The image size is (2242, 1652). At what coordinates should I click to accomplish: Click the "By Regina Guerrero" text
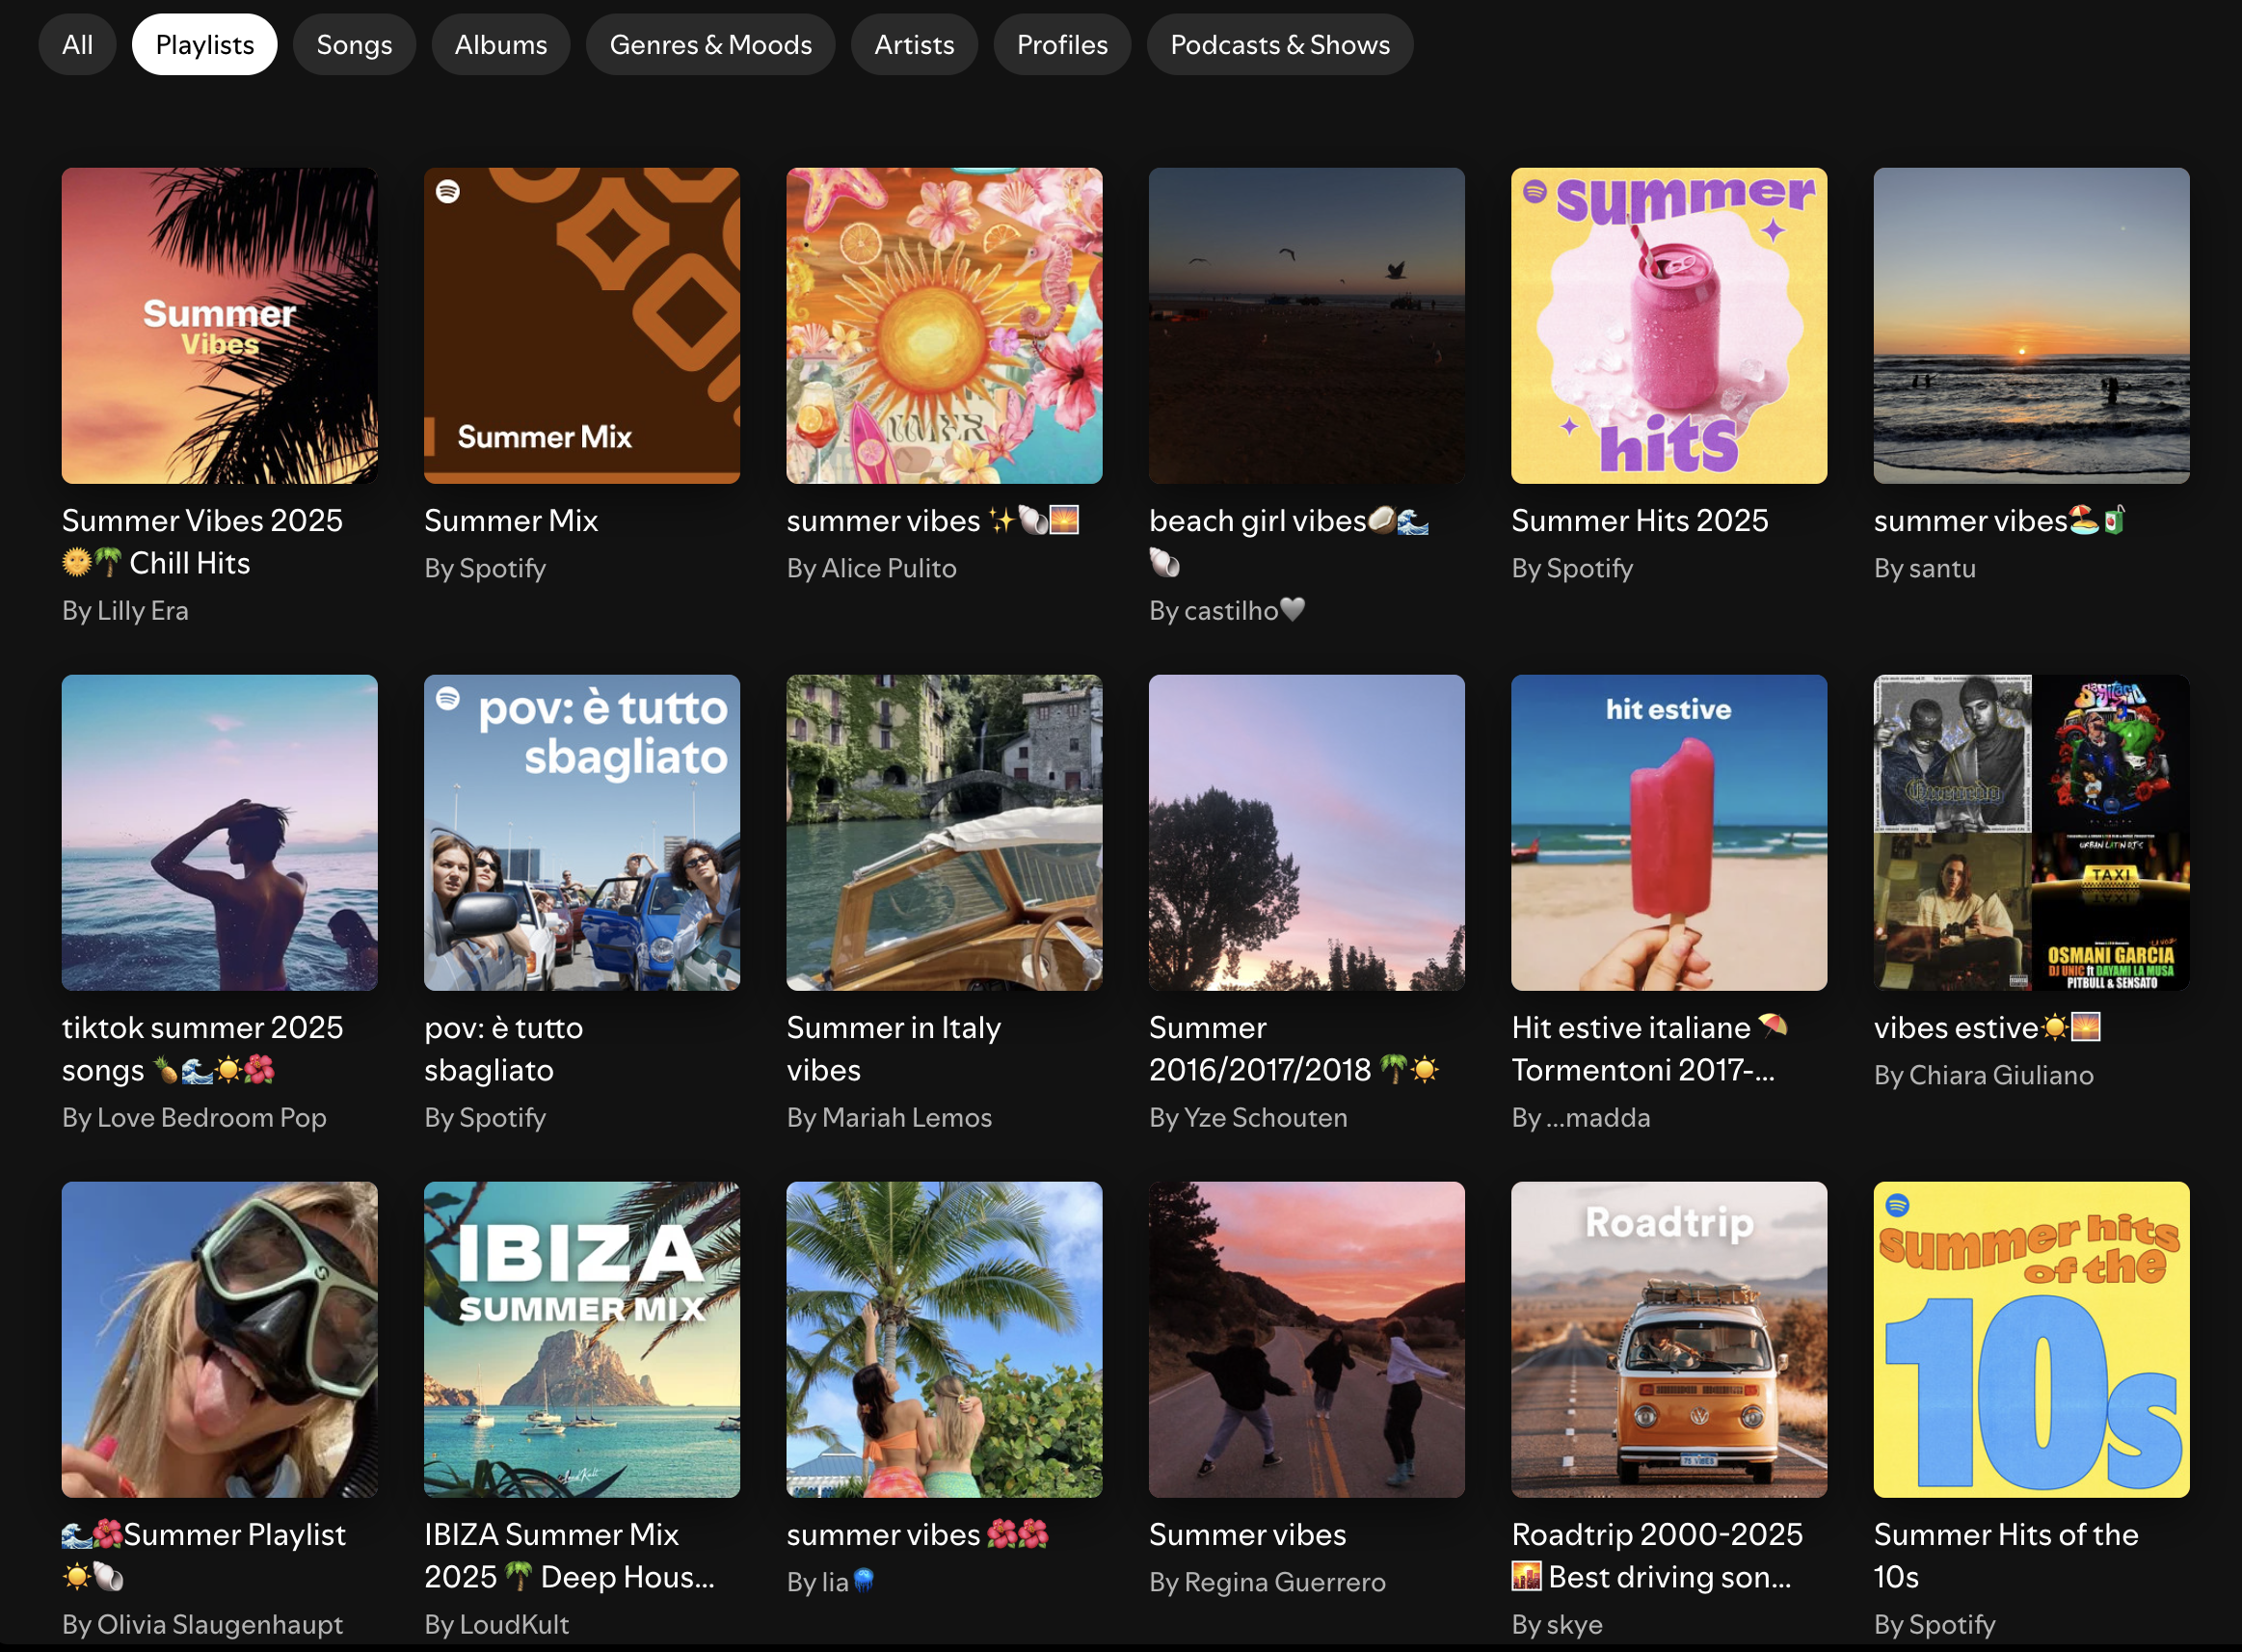pos(1267,1582)
